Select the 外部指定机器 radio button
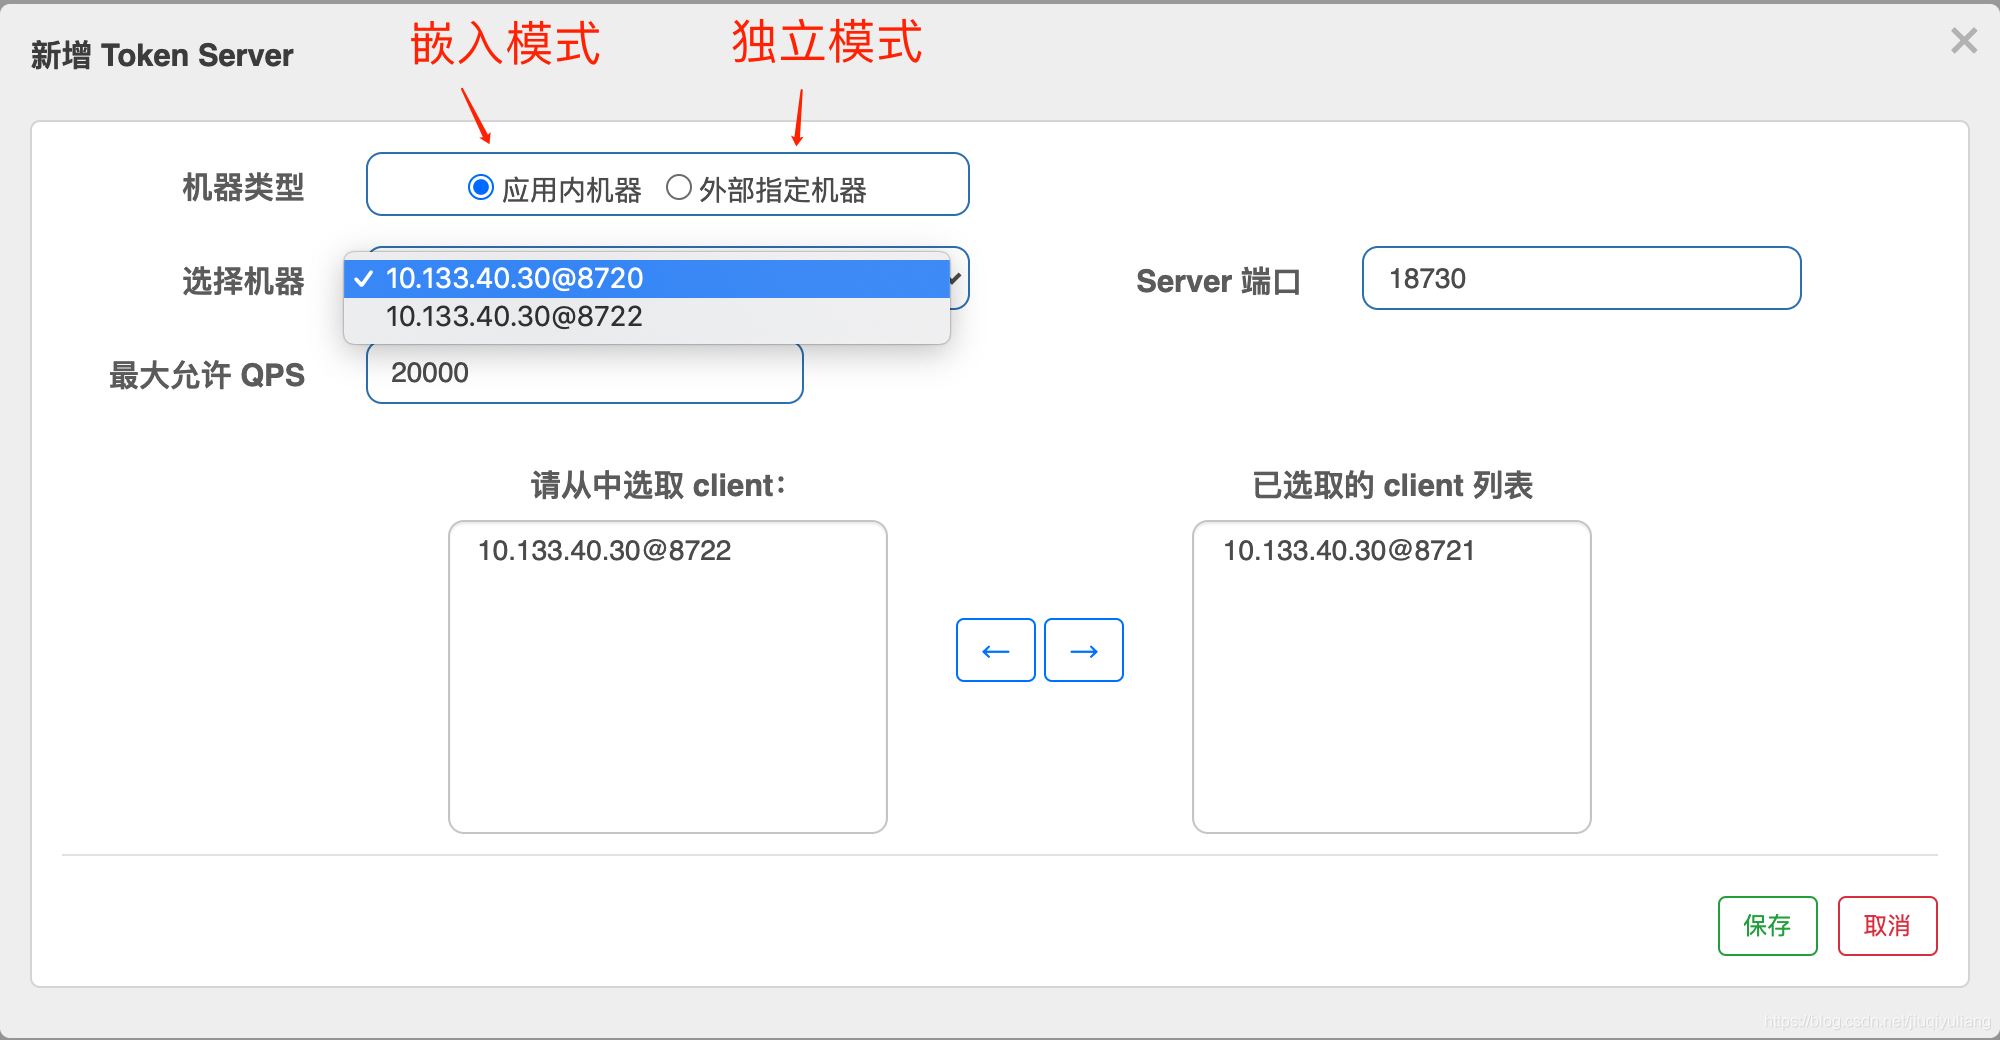This screenshot has width=2000, height=1040. [679, 185]
